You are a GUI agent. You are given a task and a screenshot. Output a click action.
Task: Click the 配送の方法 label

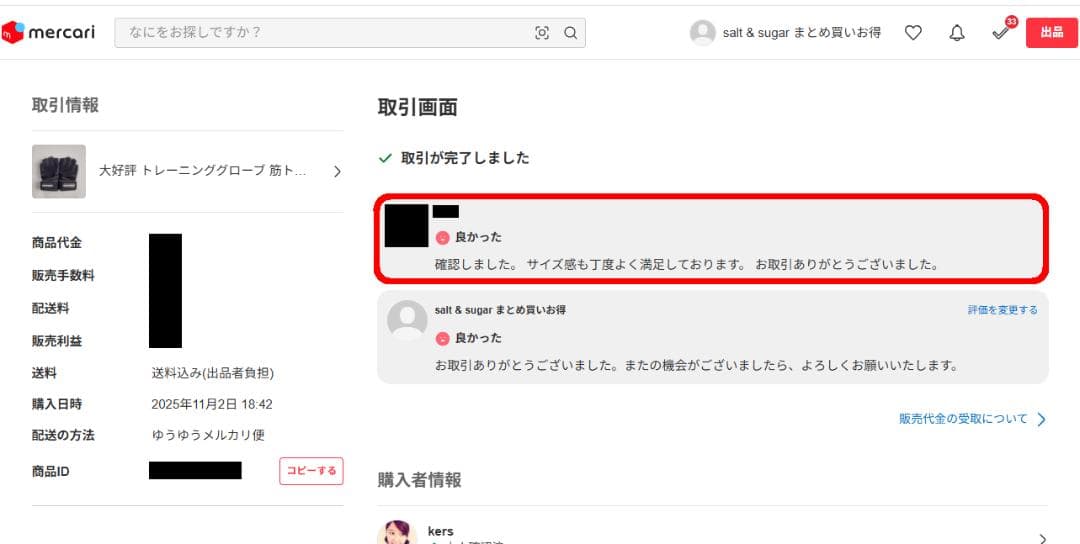[63, 435]
